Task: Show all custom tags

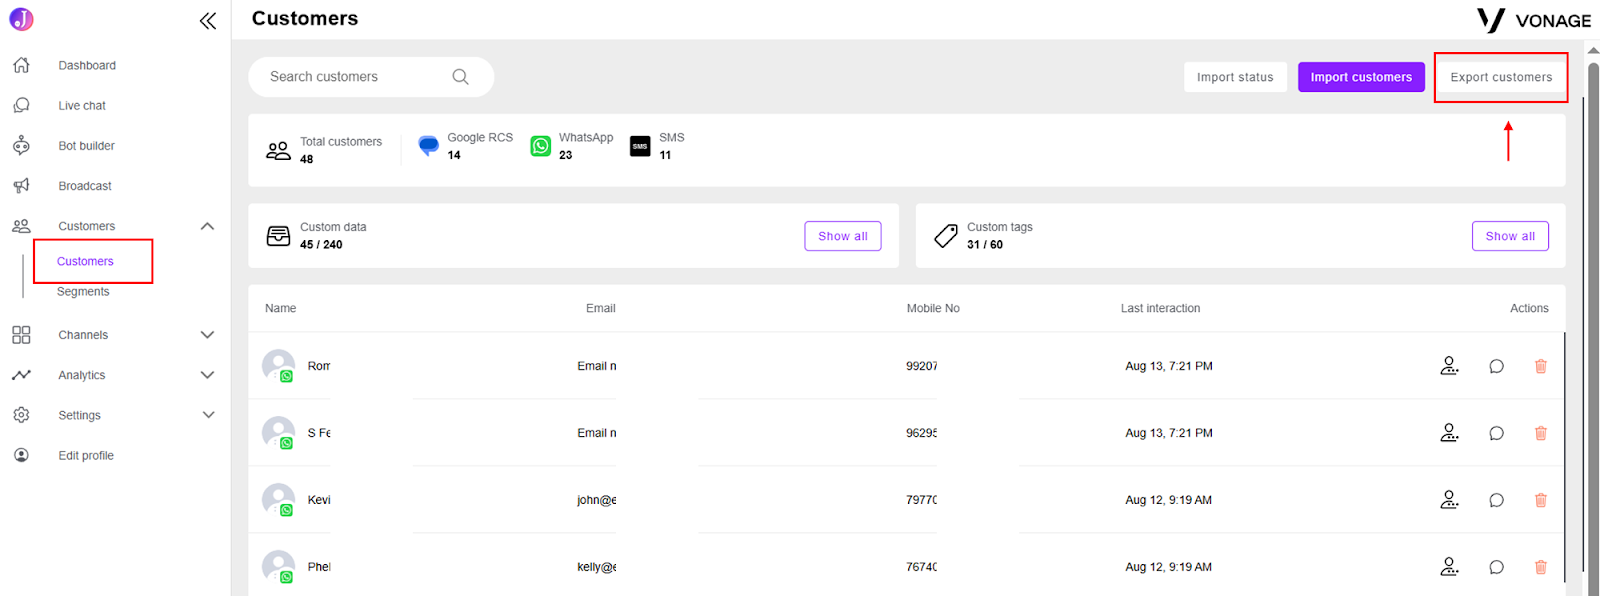Action: (x=1510, y=236)
